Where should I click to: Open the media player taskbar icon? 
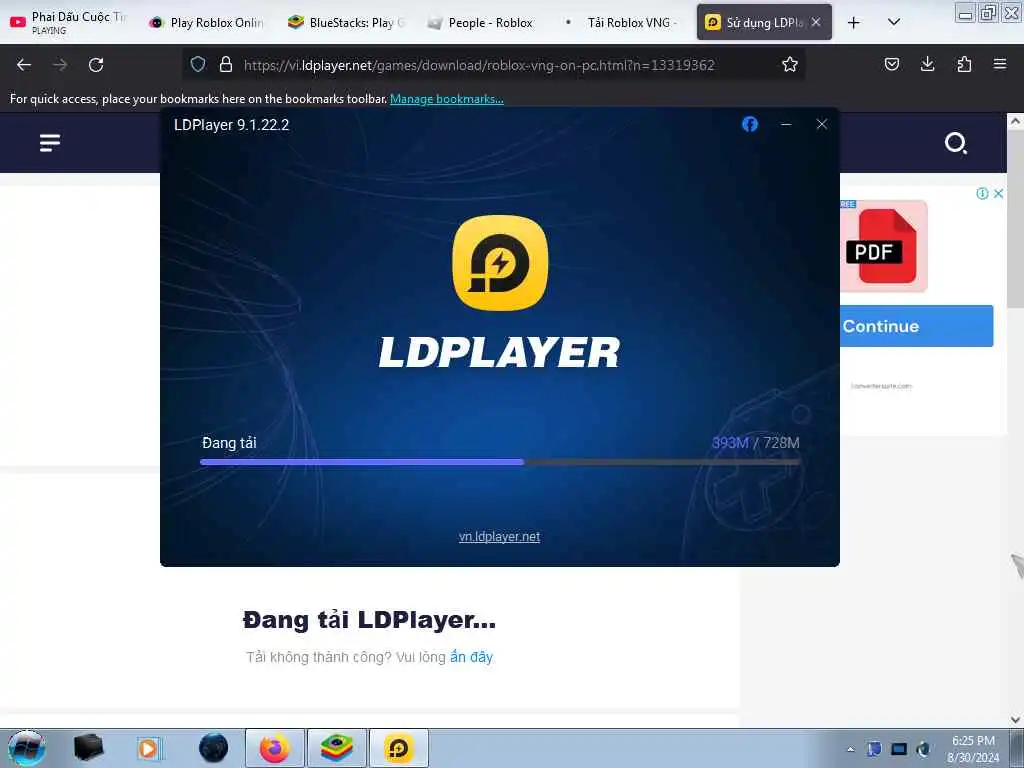pyautogui.click(x=150, y=748)
